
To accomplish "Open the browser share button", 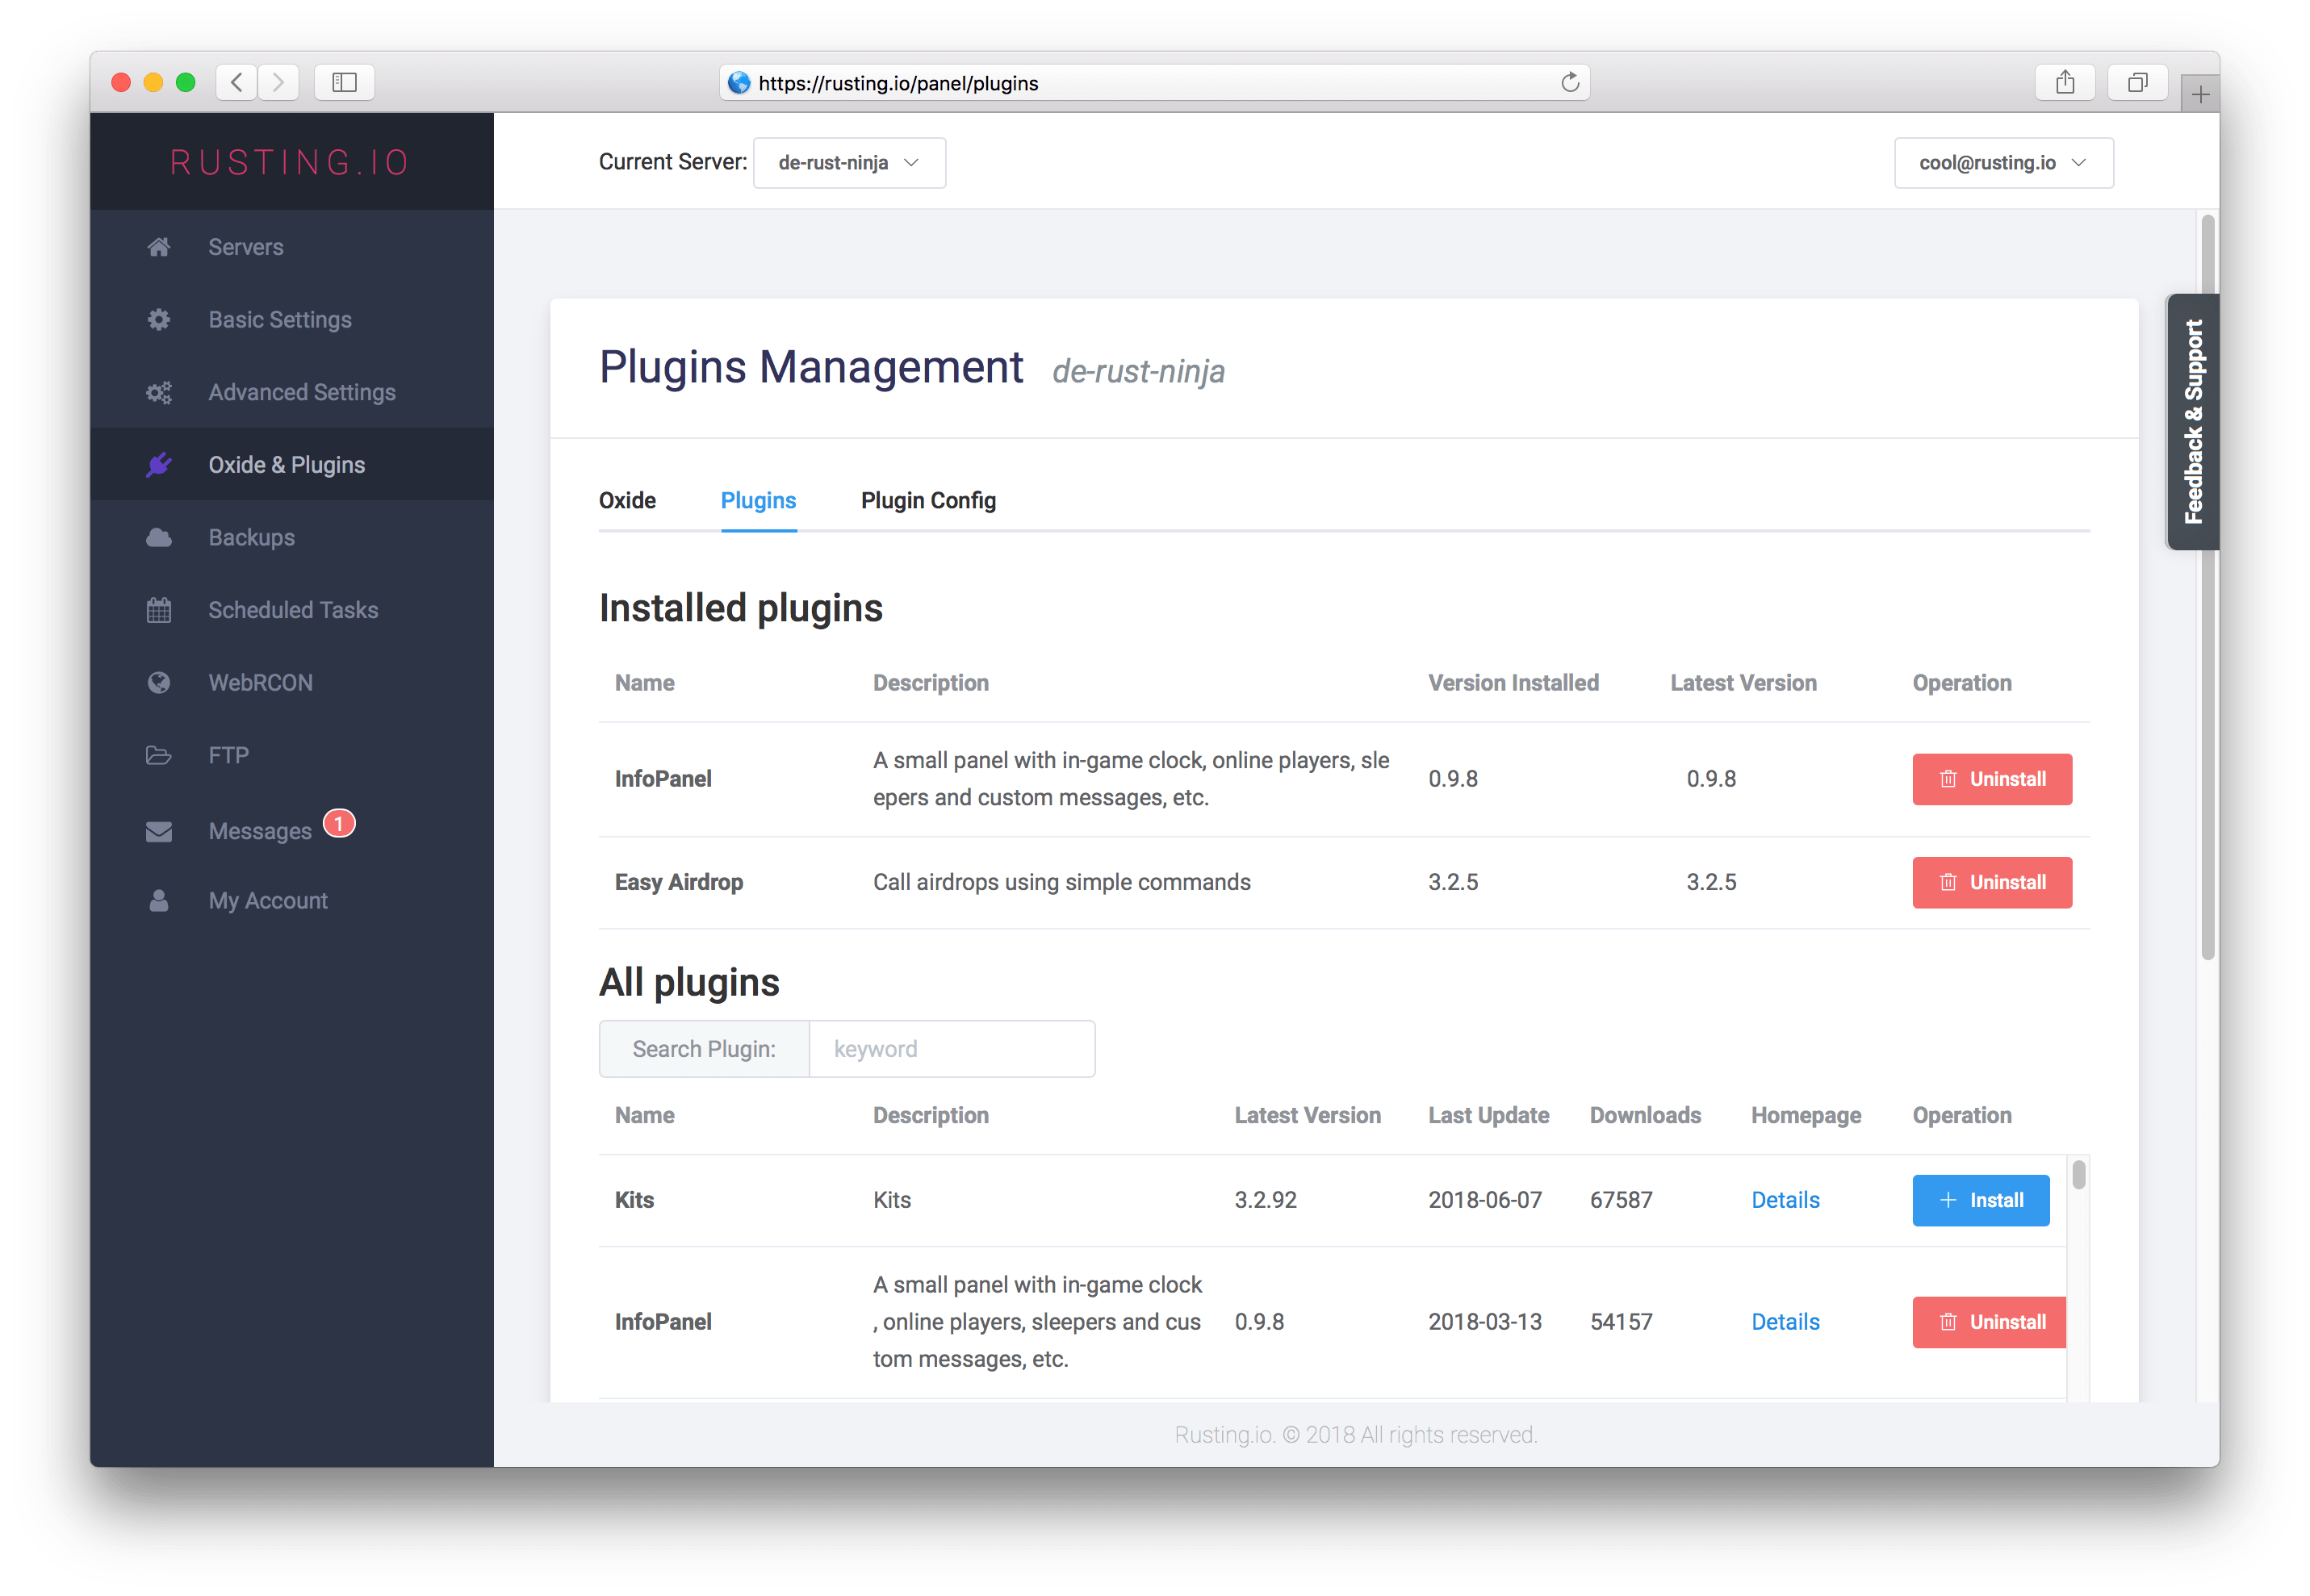I will pyautogui.click(x=2065, y=82).
